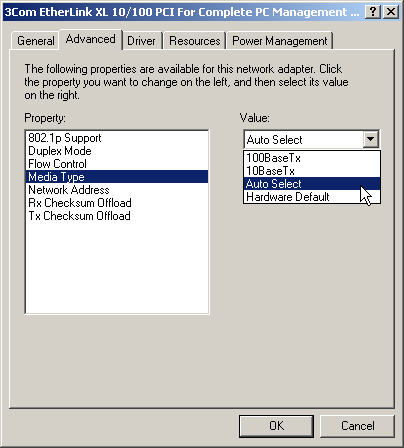
Task: Select the Advanced tab
Action: 91,39
